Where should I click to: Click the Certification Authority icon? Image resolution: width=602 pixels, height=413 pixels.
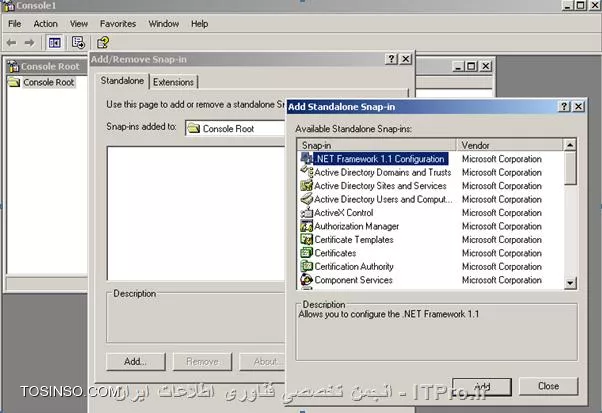click(306, 266)
